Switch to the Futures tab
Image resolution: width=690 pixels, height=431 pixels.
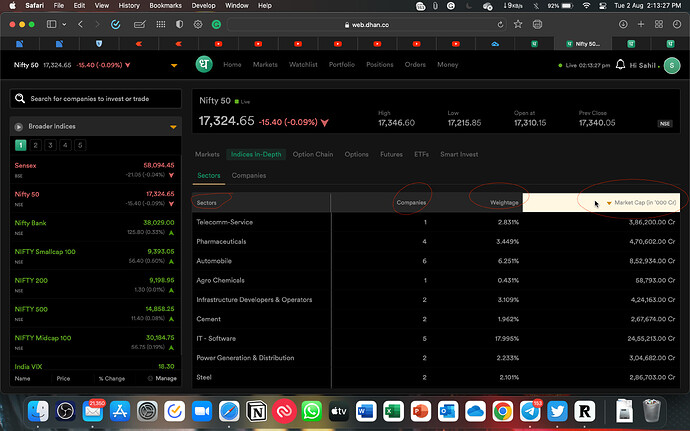(x=391, y=154)
